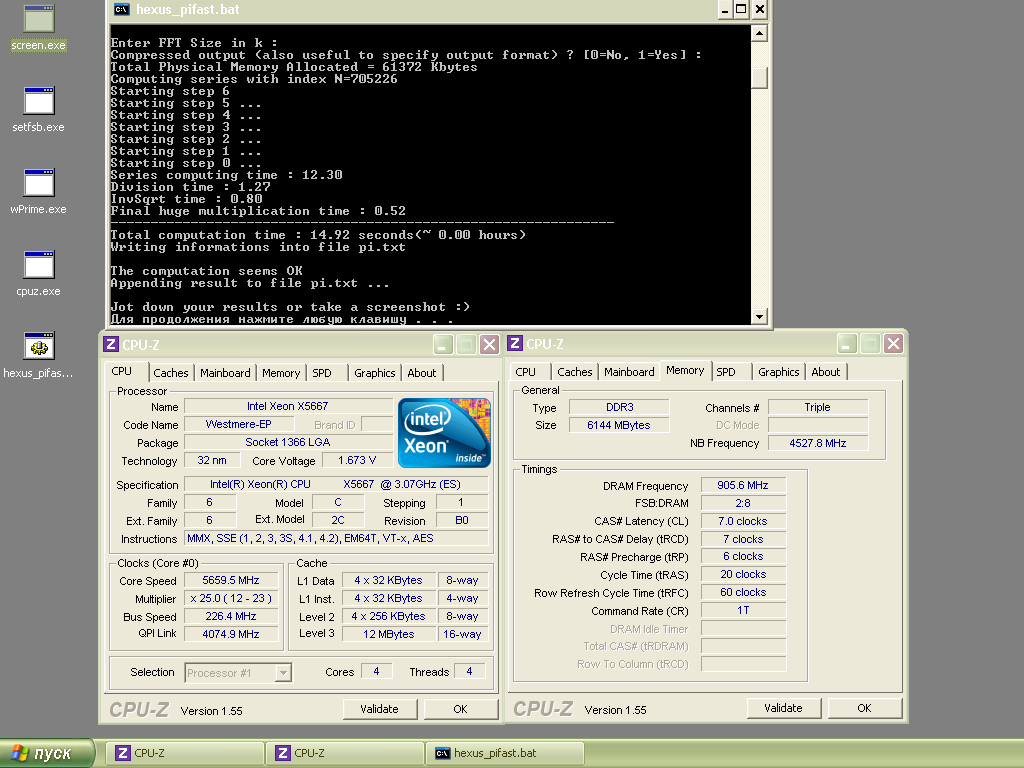Image resolution: width=1024 pixels, height=768 pixels.
Task: Click OK in right CPU-Z window
Action: pyautogui.click(x=864, y=709)
